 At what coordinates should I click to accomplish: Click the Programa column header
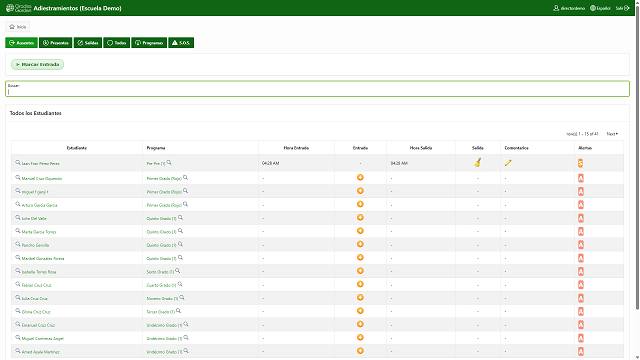[156, 148]
